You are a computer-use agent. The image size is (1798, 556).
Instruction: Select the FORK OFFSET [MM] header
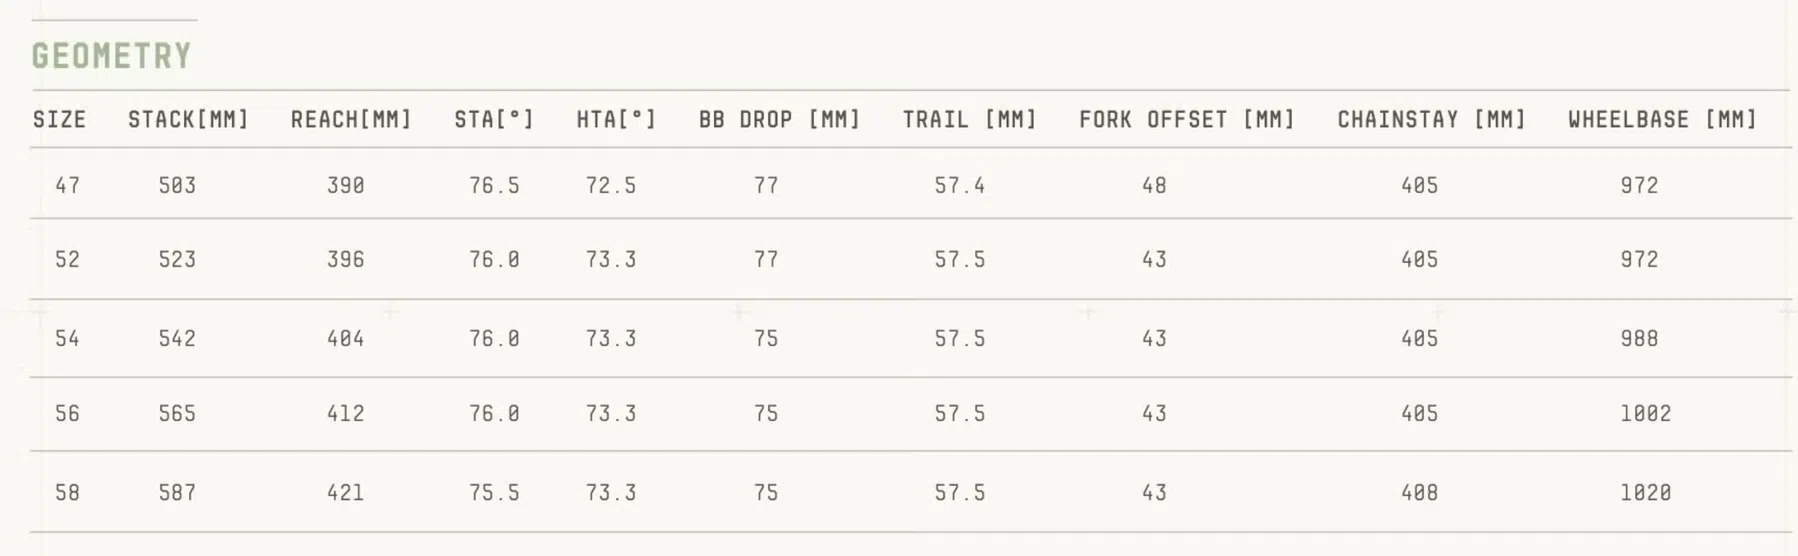(1186, 120)
